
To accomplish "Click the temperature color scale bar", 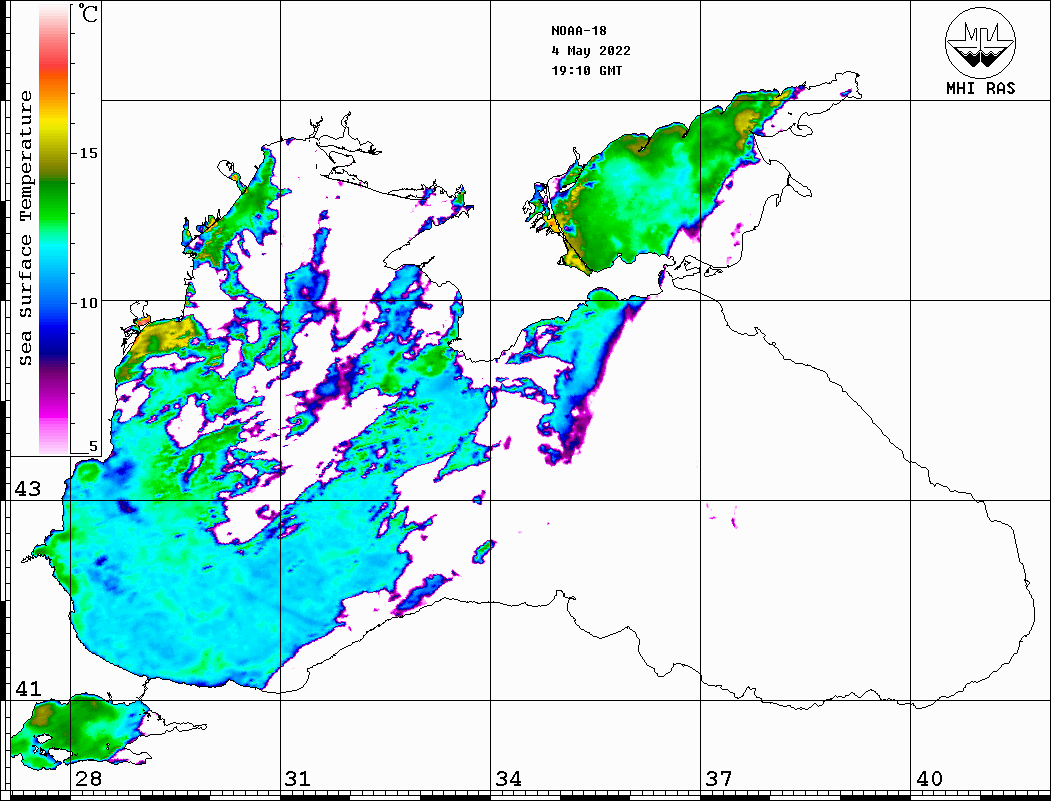I will 54,229.
